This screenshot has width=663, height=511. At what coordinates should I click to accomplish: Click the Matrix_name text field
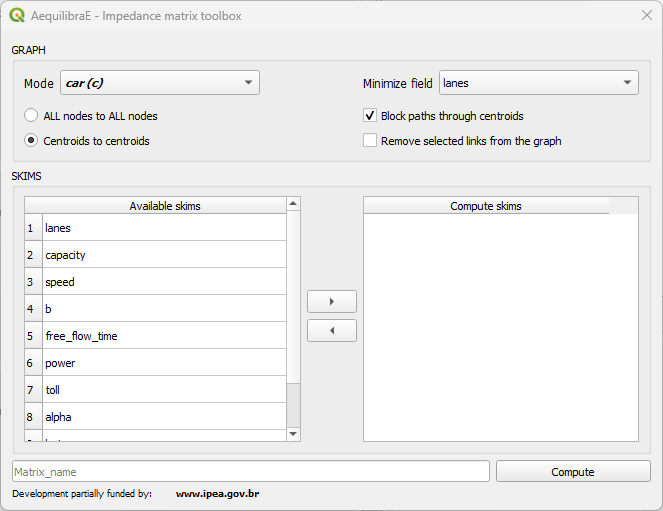[250, 471]
